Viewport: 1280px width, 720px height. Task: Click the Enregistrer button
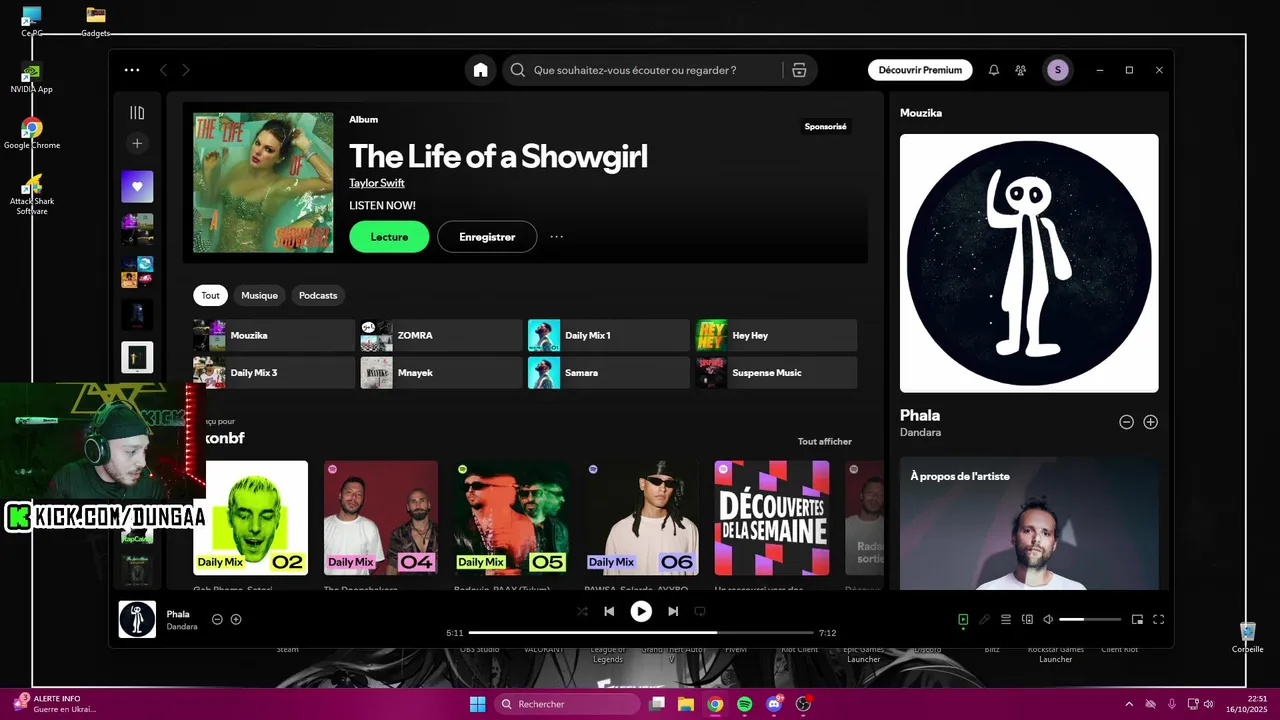(x=487, y=237)
